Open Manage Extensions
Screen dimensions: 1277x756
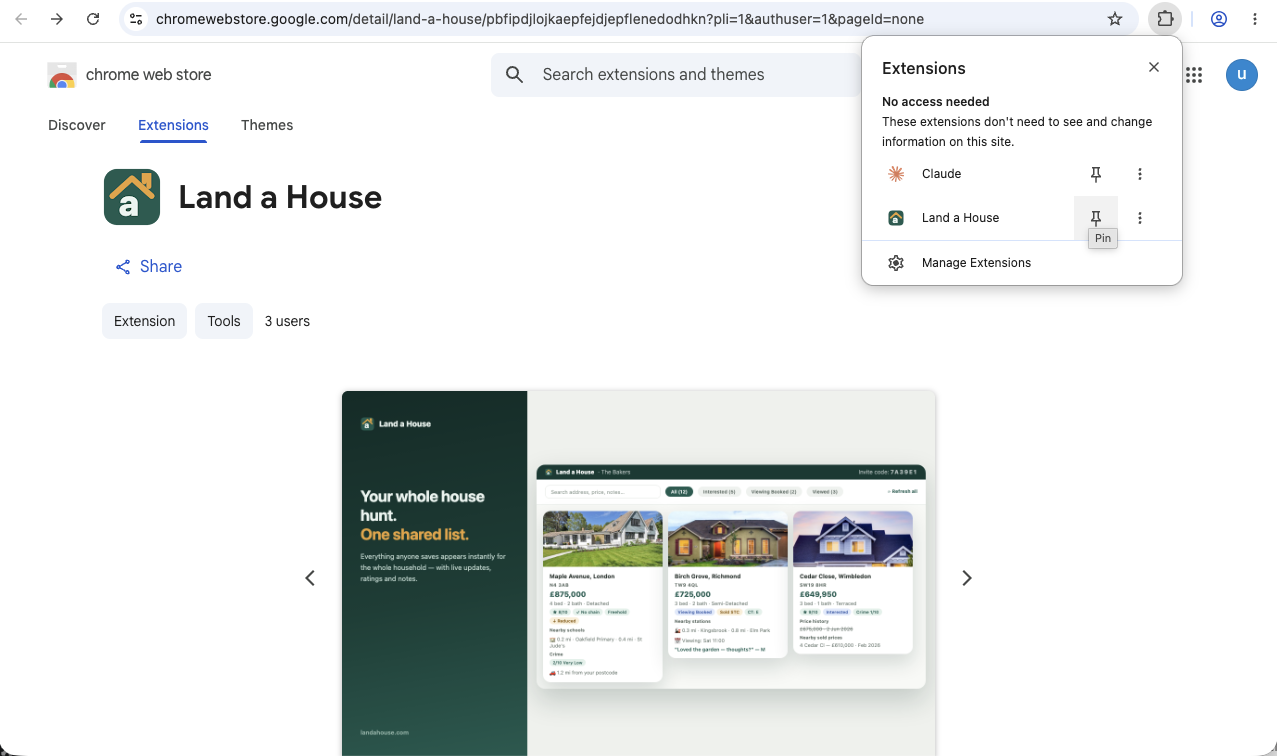pos(1022,263)
